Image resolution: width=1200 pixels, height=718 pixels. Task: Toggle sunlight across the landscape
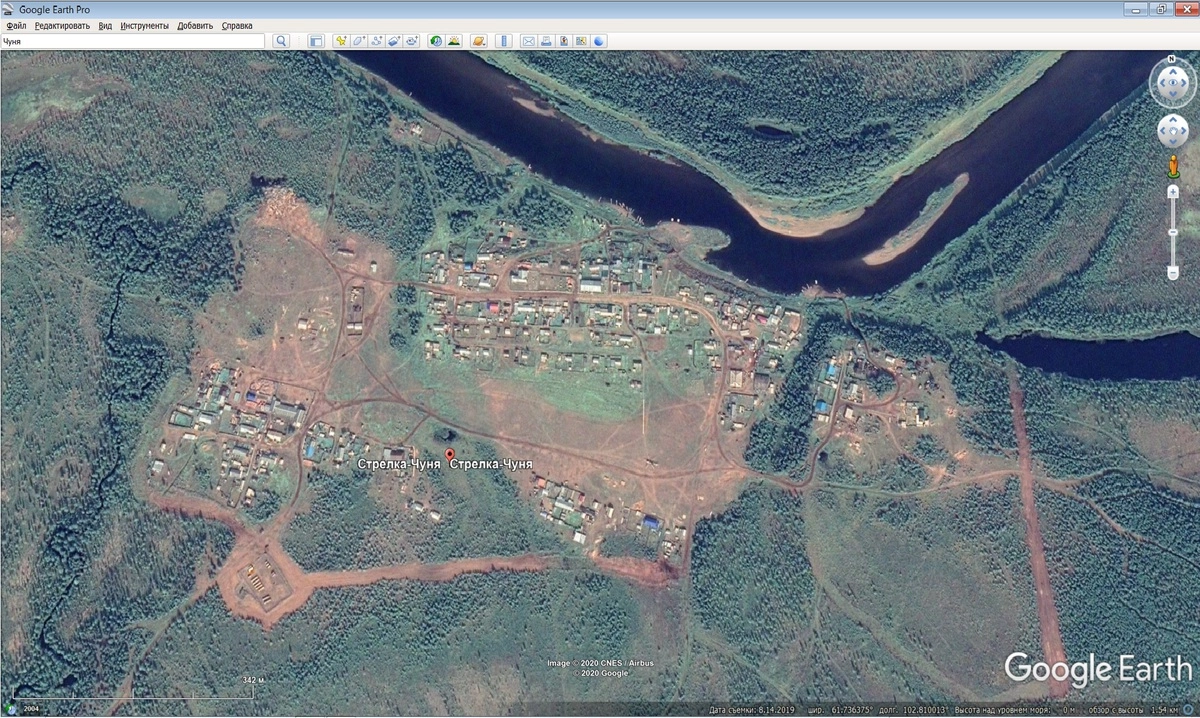(454, 41)
